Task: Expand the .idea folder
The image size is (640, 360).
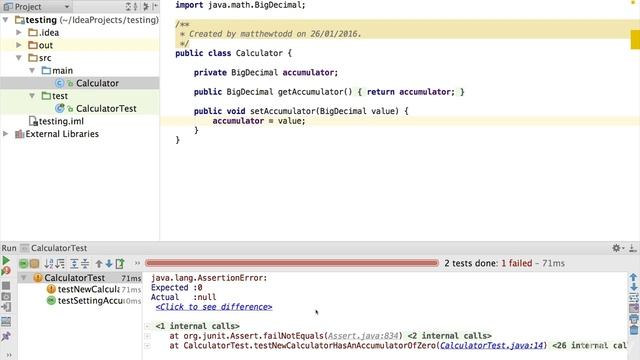Action: click(19, 32)
